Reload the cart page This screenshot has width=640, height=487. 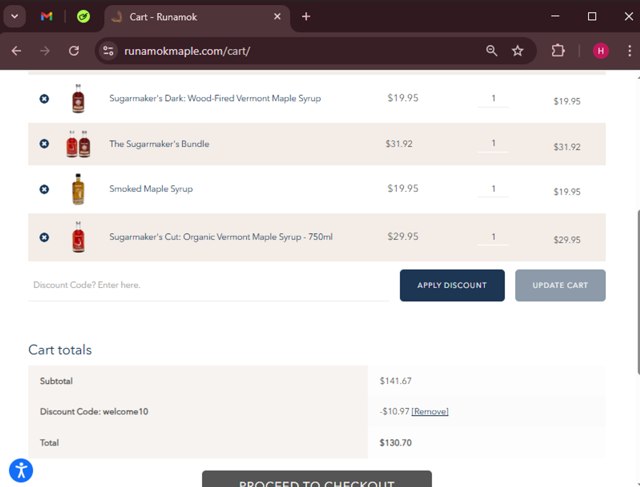(x=74, y=51)
